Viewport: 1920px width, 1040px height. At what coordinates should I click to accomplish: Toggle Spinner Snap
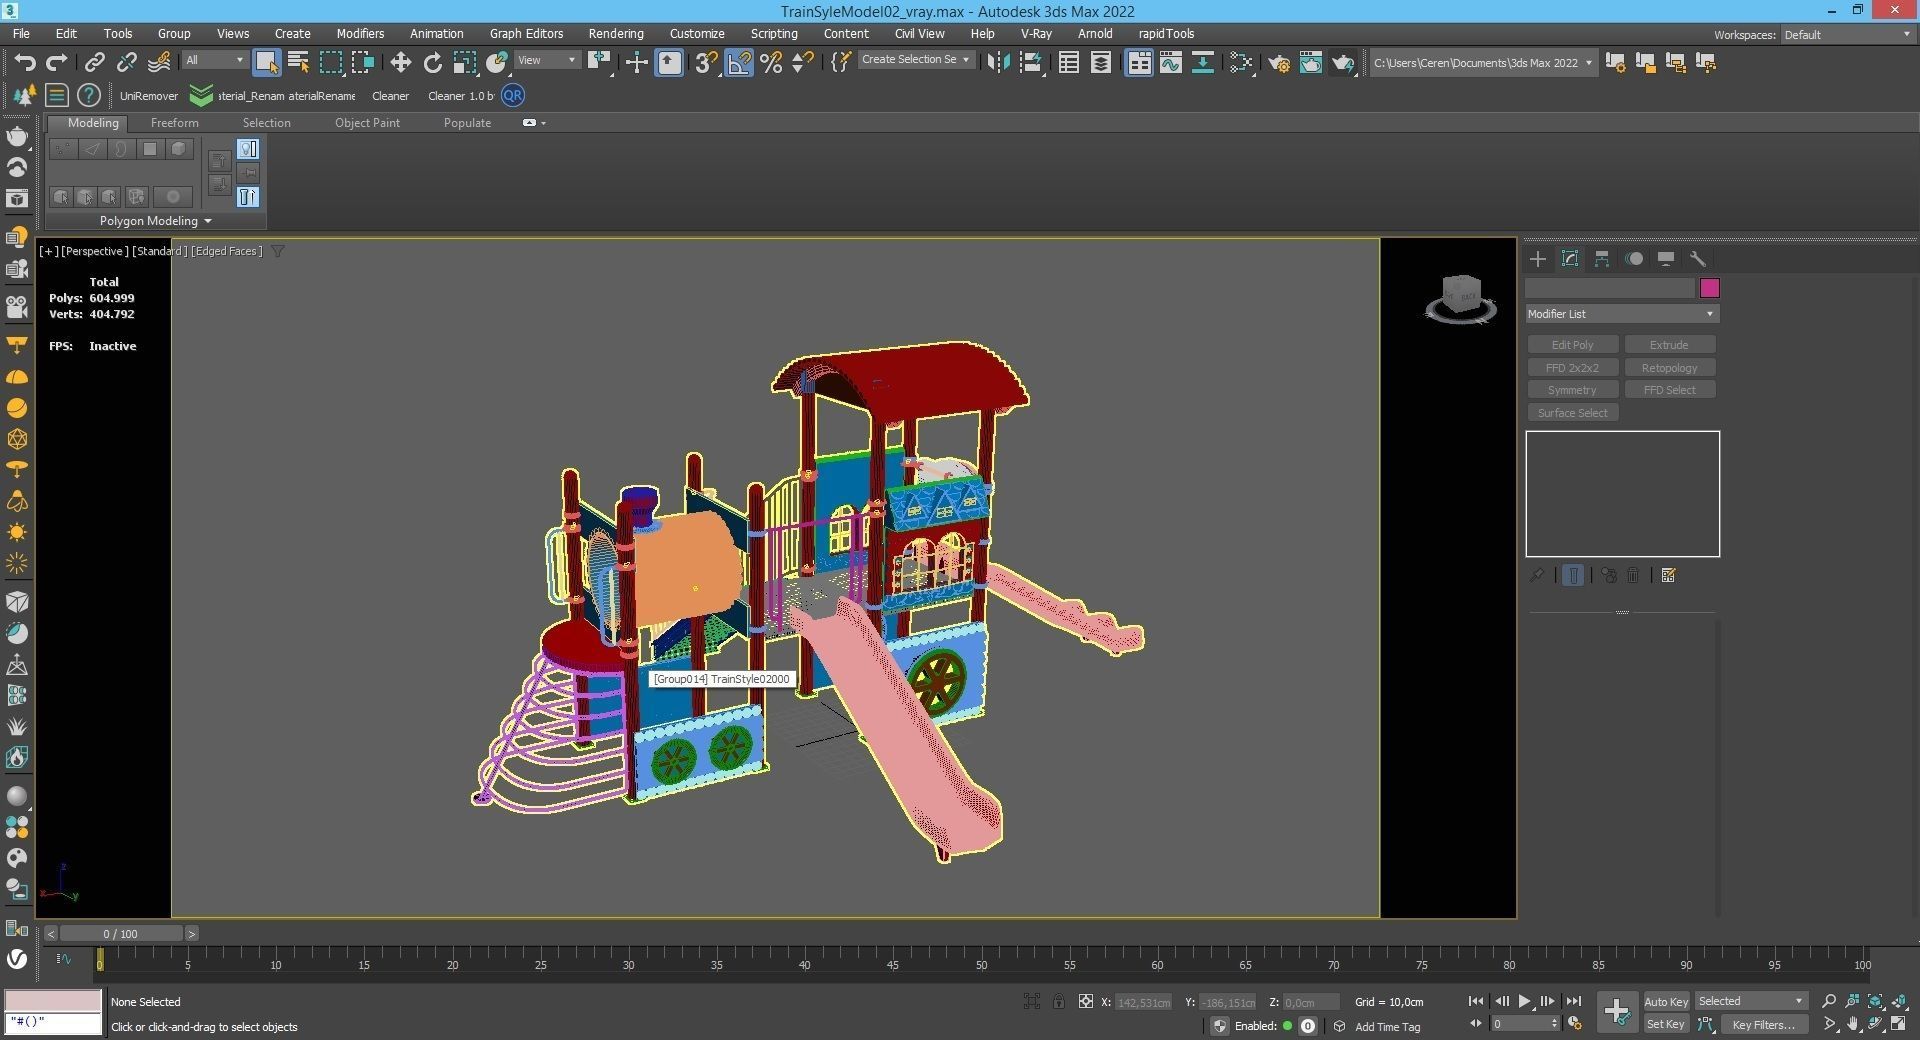click(802, 62)
